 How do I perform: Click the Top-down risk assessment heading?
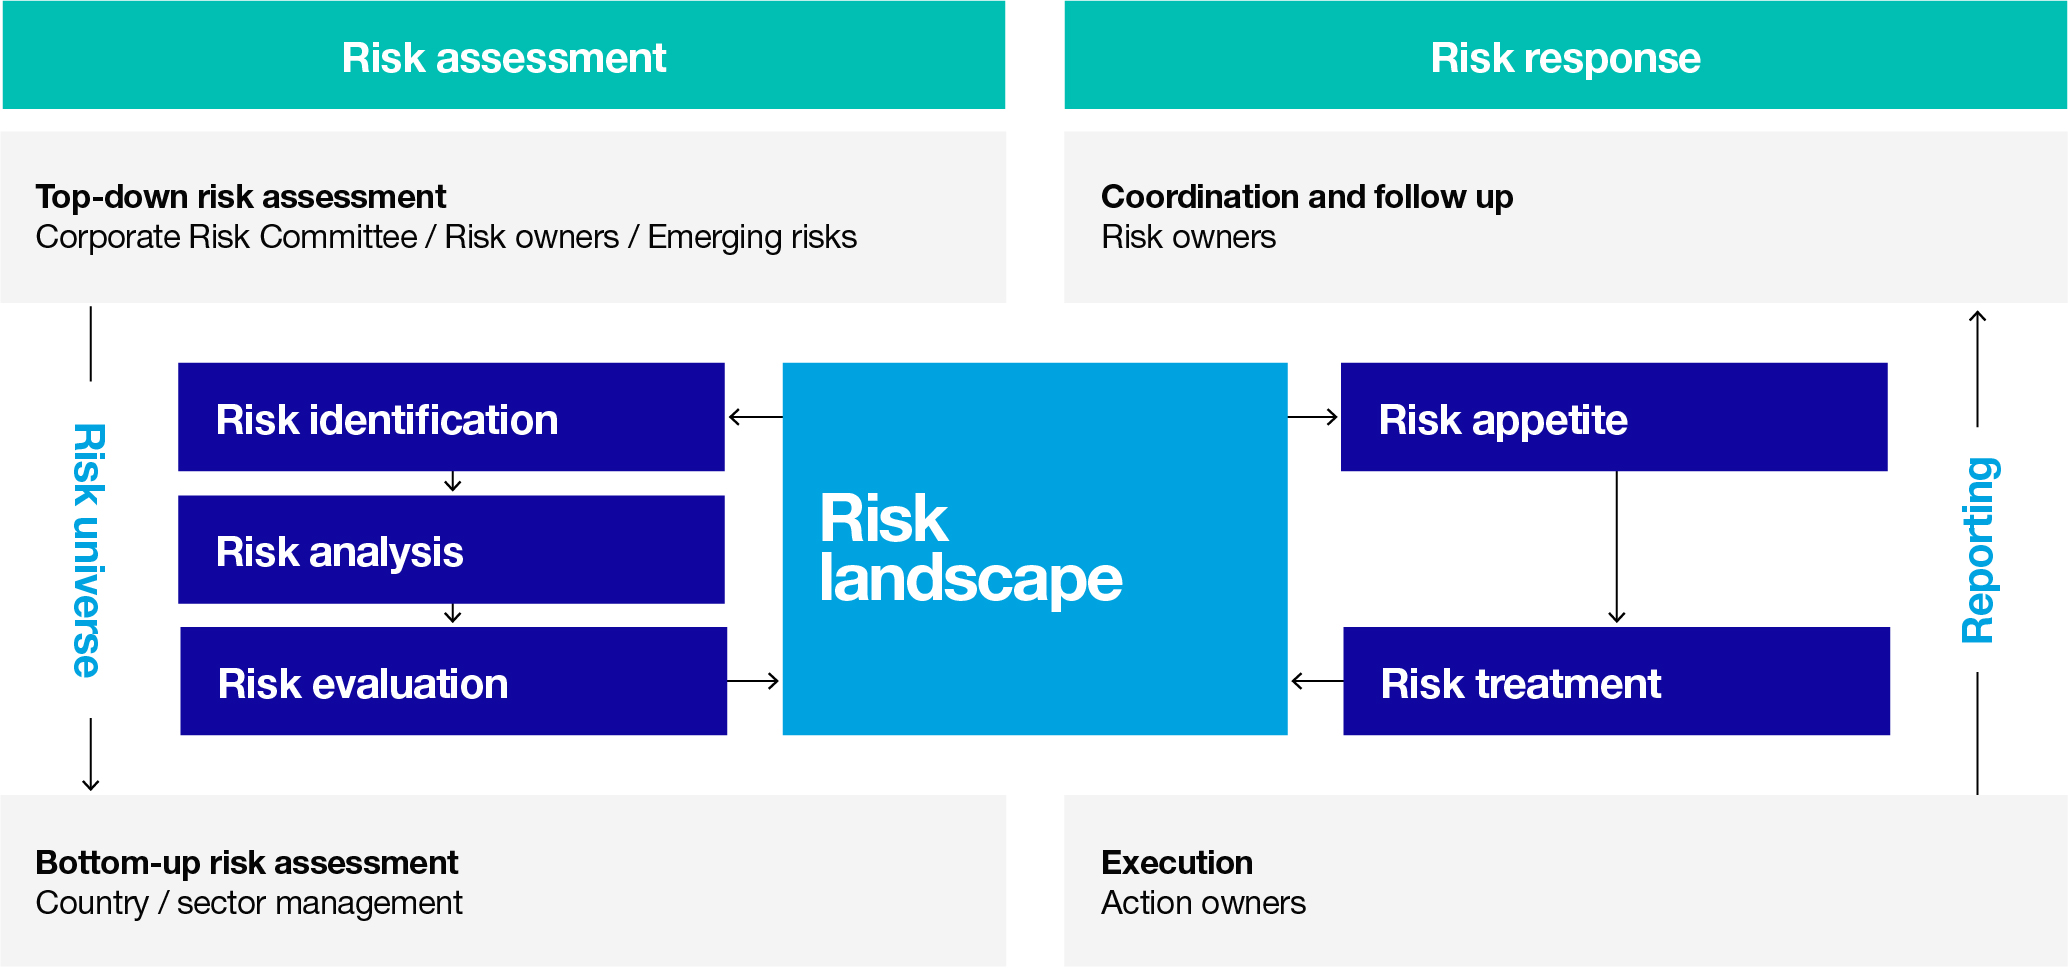coord(240,197)
